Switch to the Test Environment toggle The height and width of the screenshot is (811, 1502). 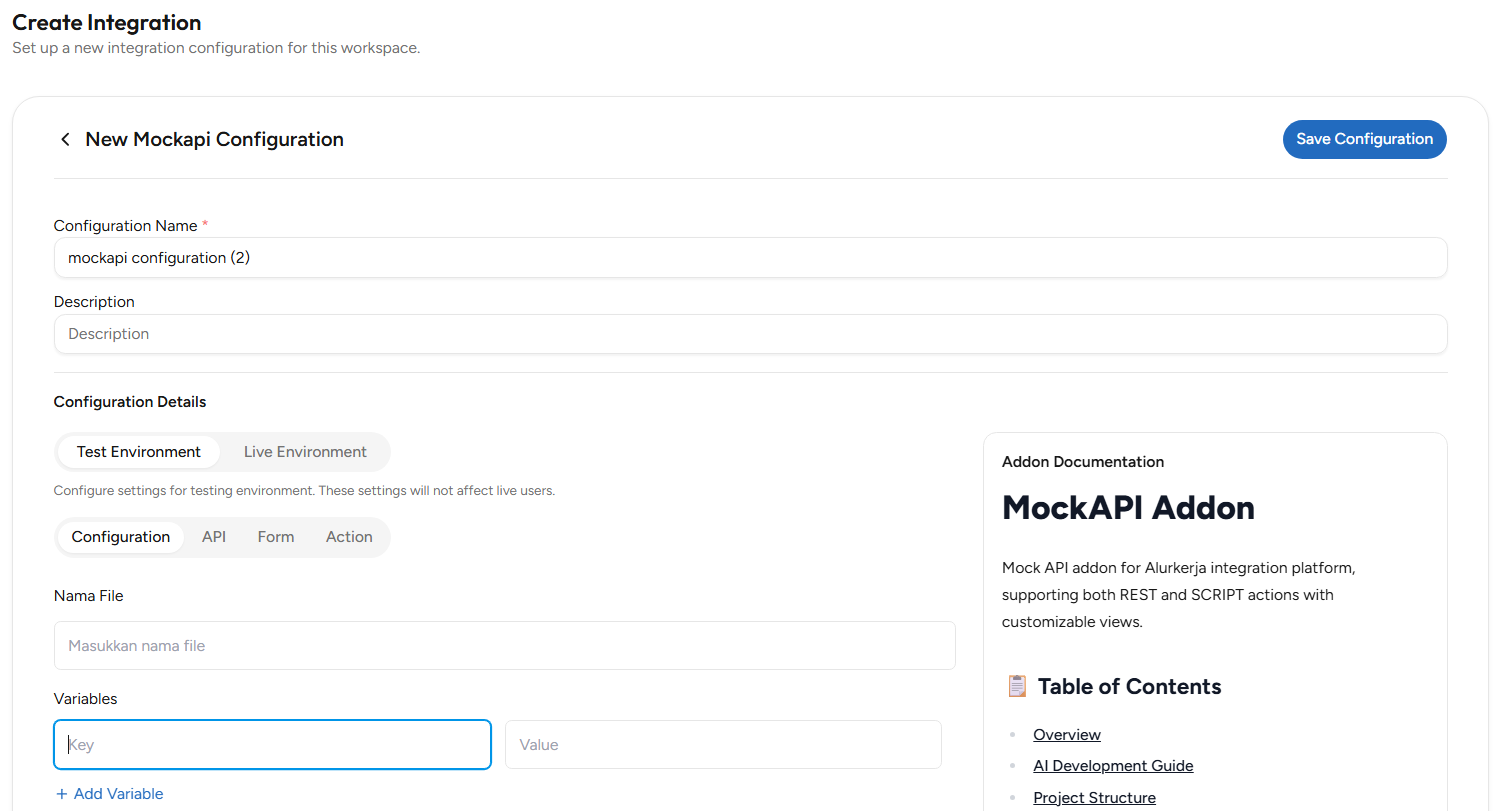[x=139, y=452]
